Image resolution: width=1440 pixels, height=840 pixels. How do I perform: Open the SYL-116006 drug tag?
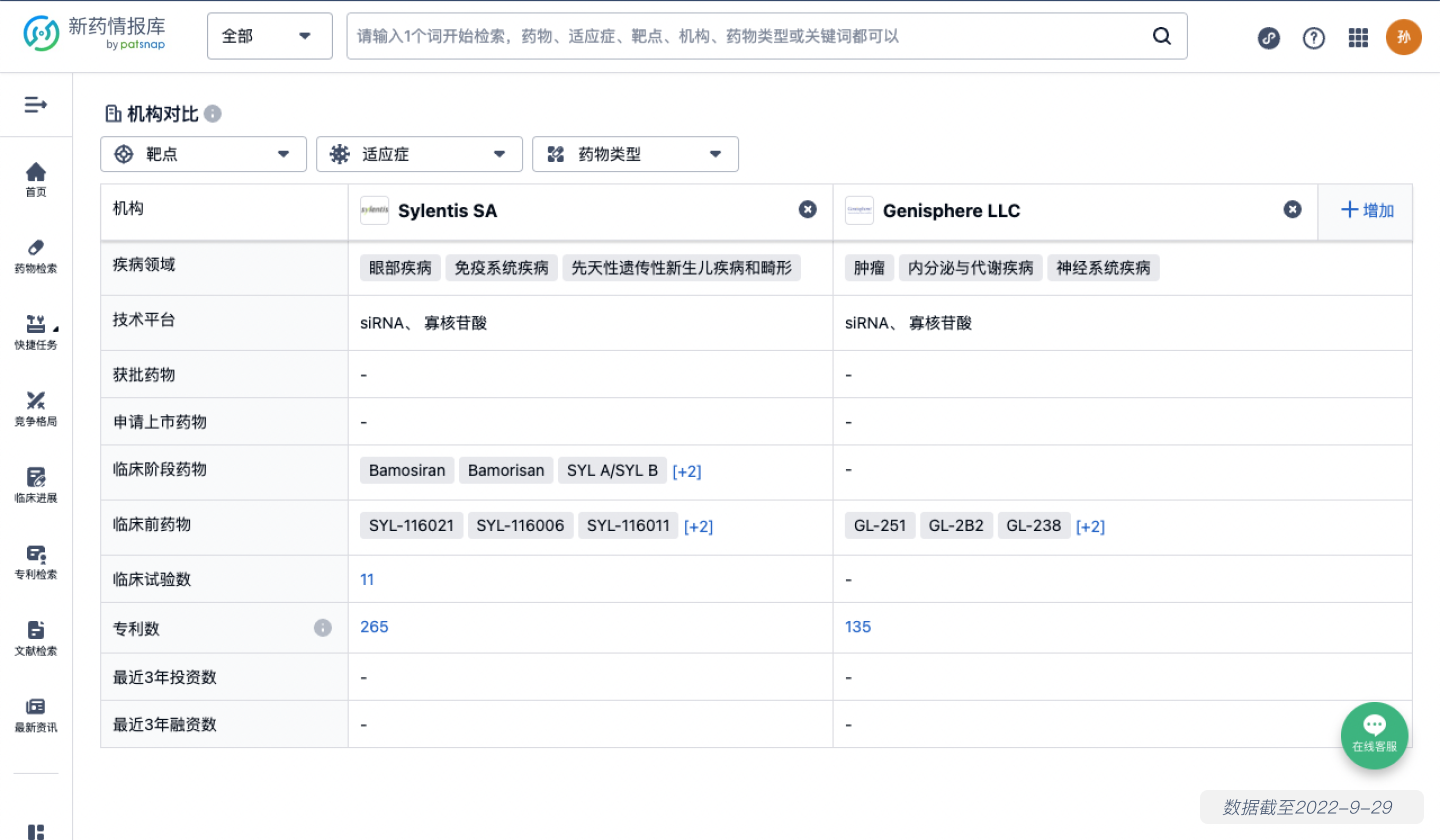520,526
